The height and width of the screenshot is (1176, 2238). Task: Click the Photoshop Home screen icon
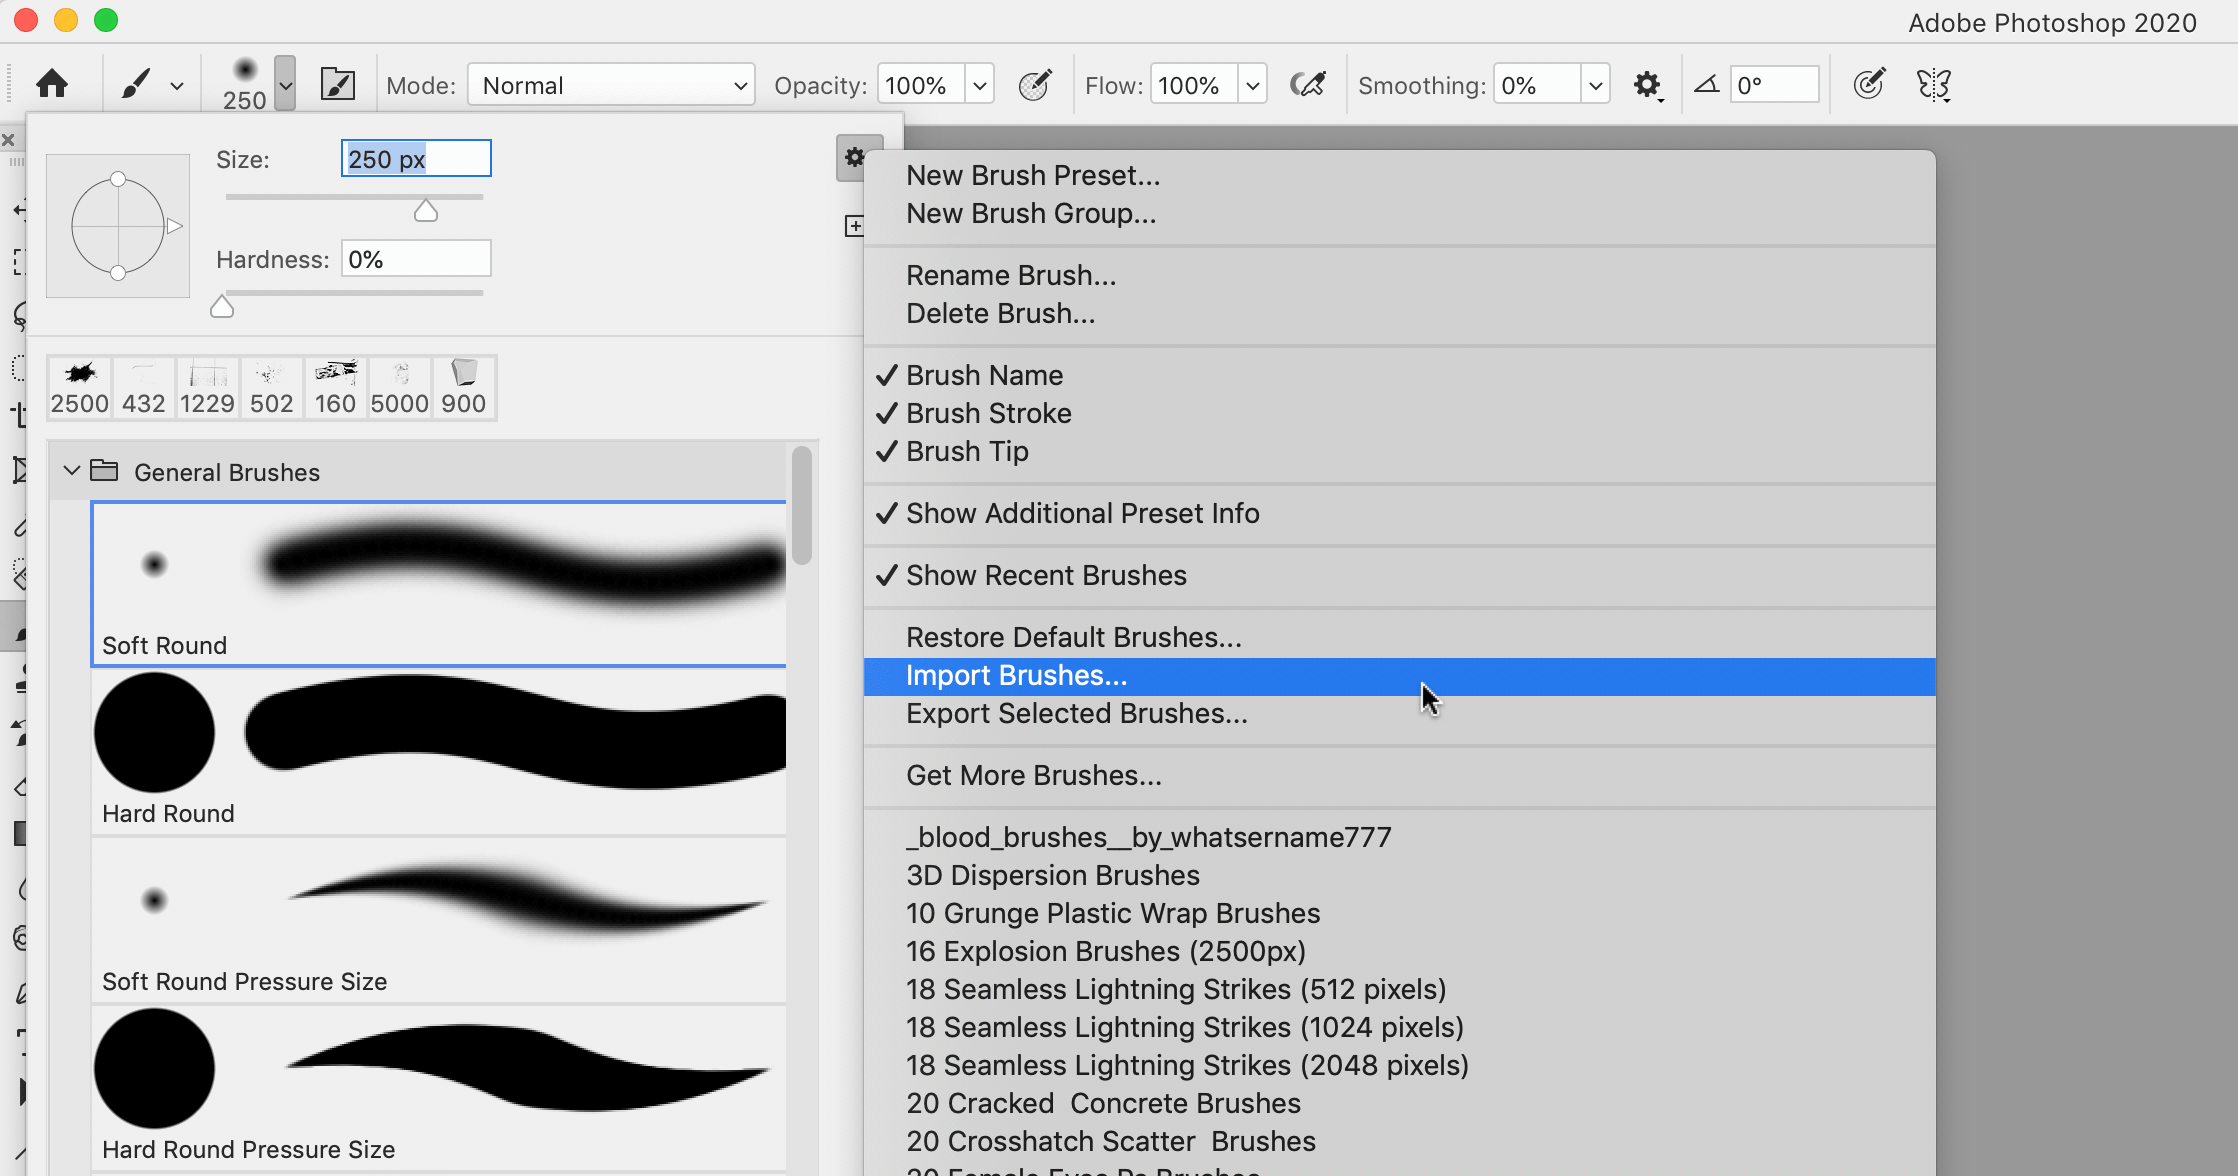[51, 84]
